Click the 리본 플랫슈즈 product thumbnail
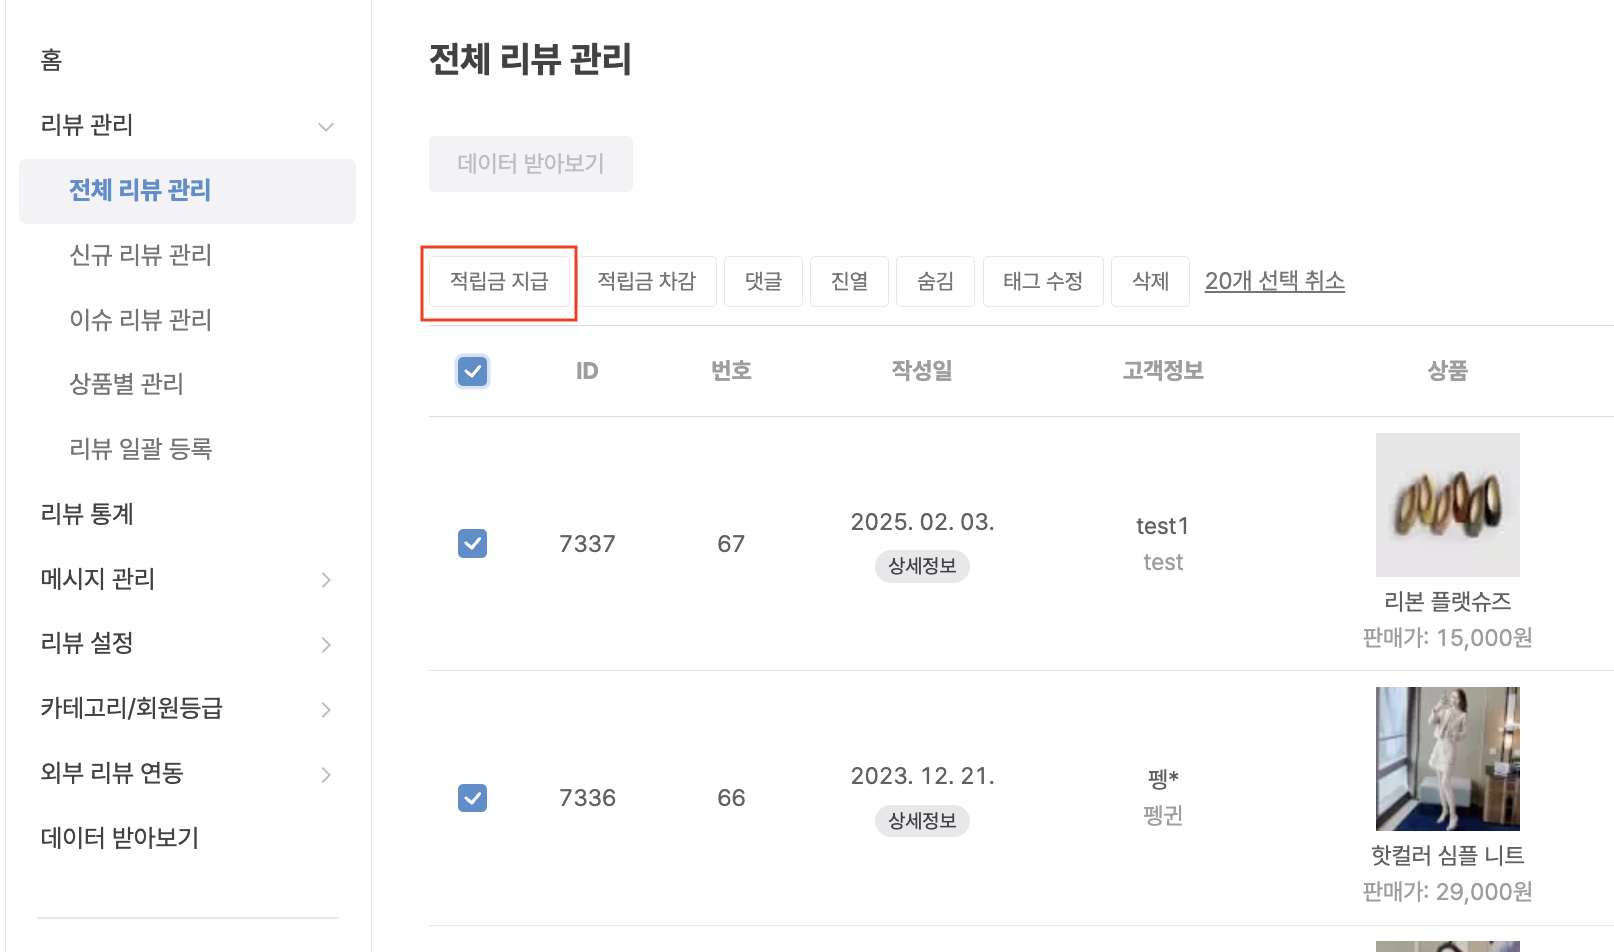The image size is (1614, 952). pos(1447,505)
